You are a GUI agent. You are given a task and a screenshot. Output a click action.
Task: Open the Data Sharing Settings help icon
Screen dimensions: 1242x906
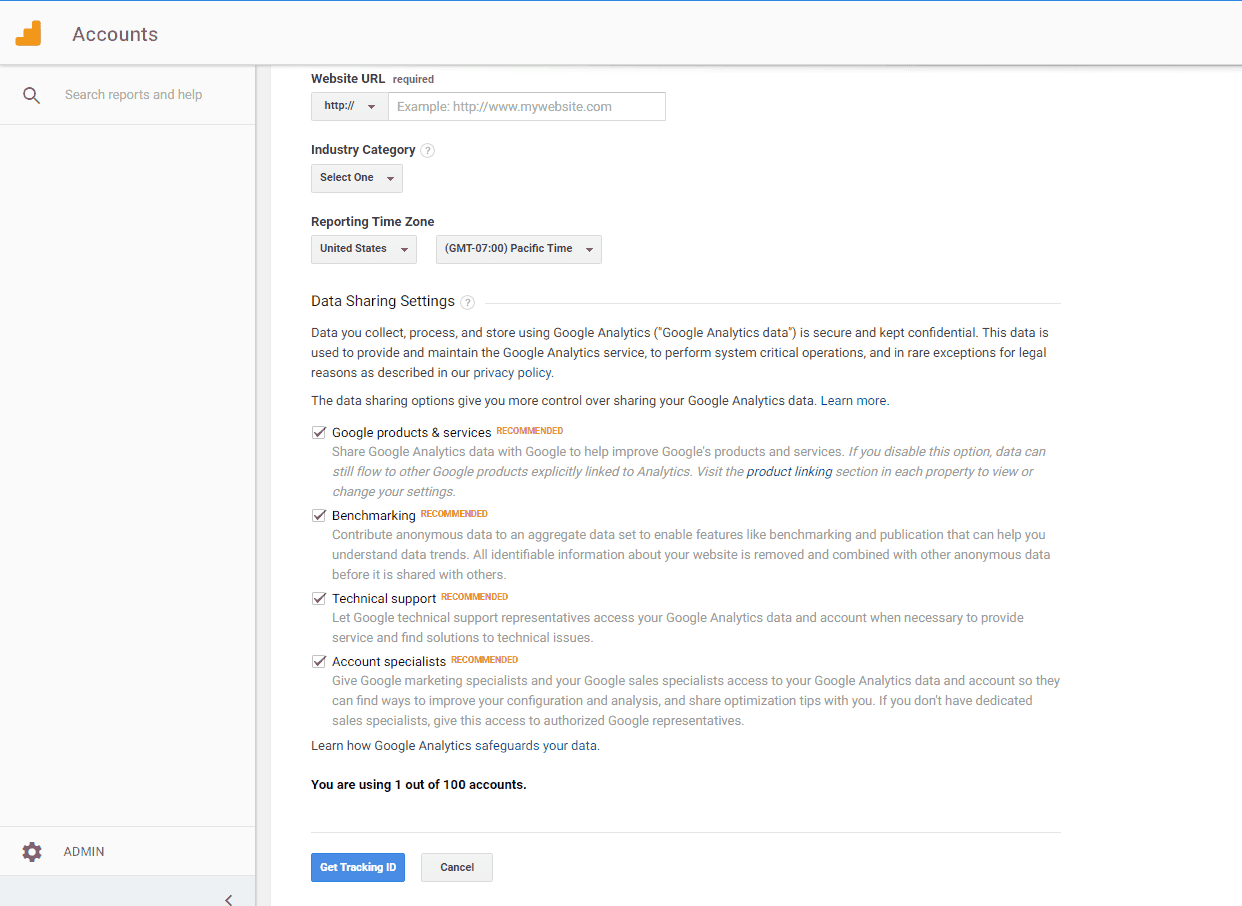[x=468, y=302]
